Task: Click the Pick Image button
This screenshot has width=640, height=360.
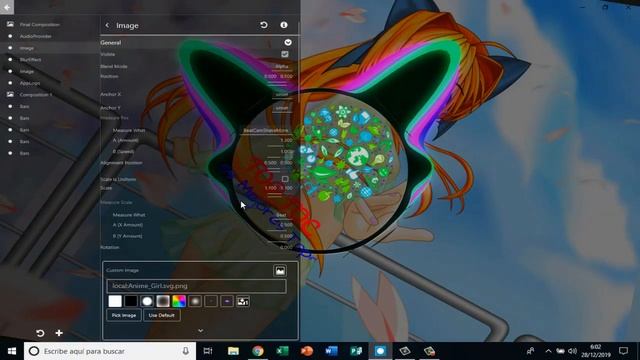Action: (124, 315)
